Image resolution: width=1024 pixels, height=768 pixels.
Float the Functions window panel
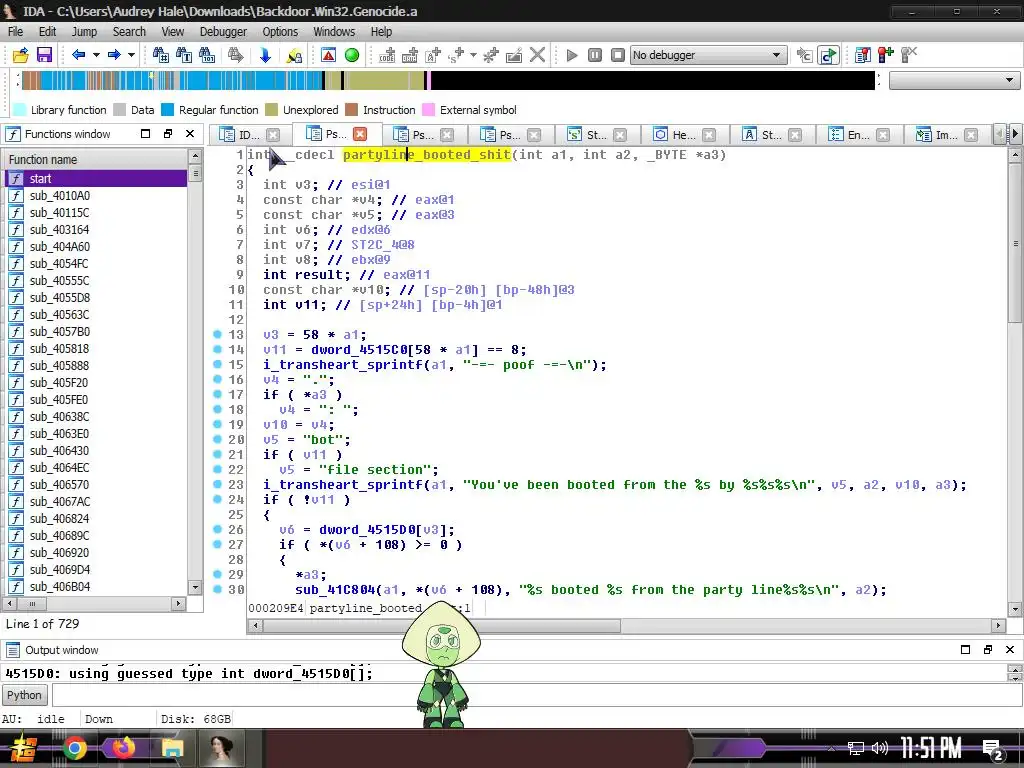pyautogui.click(x=168, y=133)
